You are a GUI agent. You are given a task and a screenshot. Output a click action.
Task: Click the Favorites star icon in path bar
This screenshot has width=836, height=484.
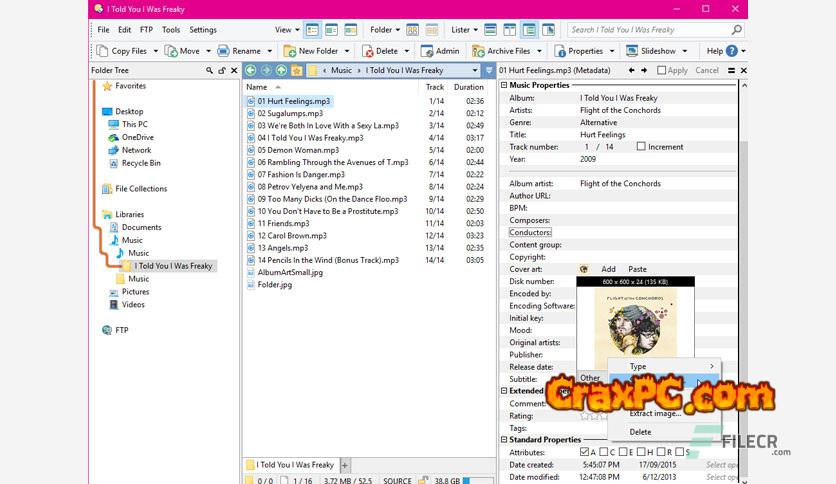297,71
